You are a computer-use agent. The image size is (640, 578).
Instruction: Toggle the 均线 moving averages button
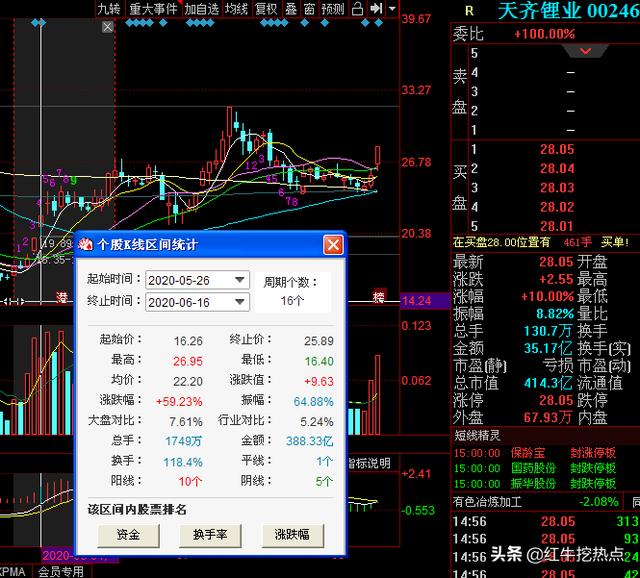pos(236,9)
